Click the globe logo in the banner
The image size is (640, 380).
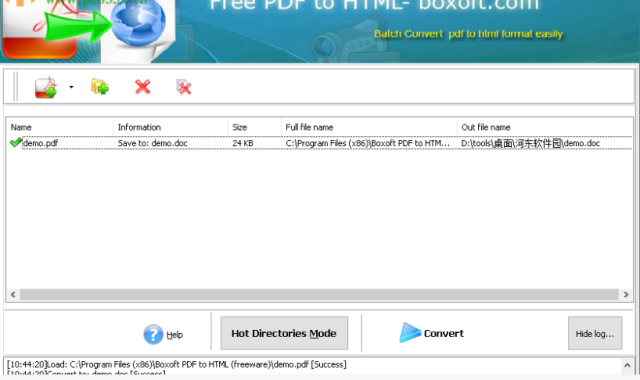click(138, 22)
